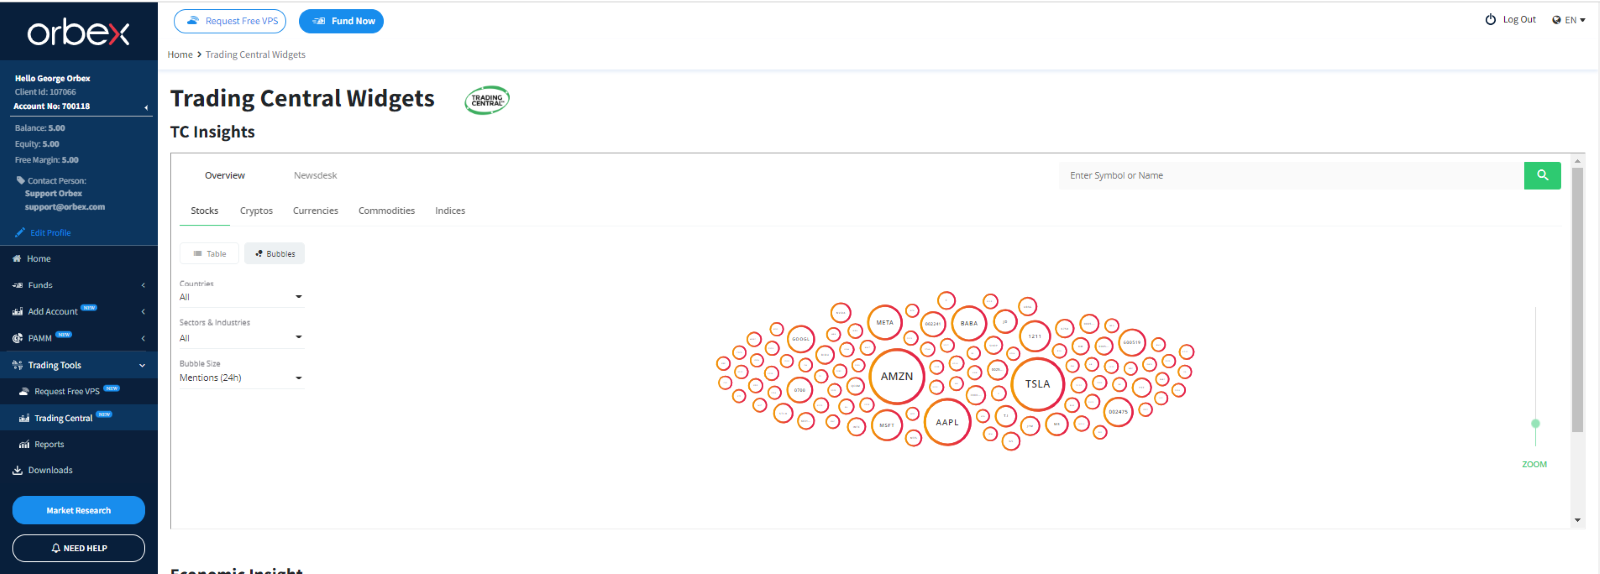The image size is (1600, 574).
Task: Switch to the Bubbles view
Action: (275, 254)
